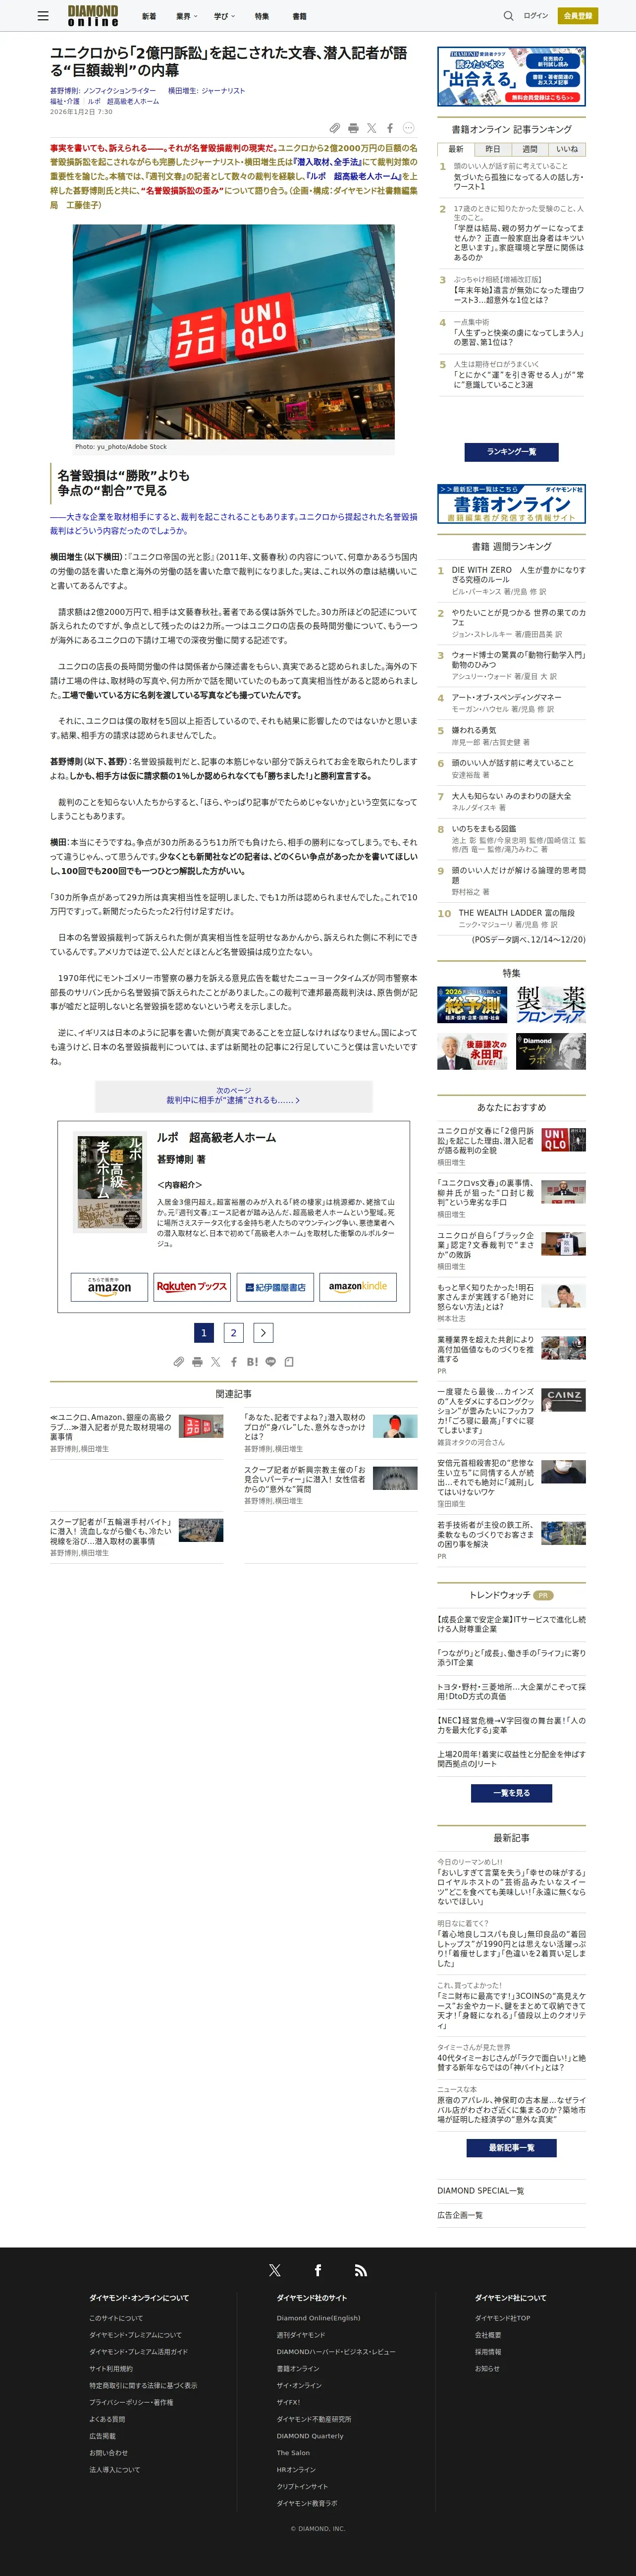Select the いいね ranking tab

click(567, 149)
